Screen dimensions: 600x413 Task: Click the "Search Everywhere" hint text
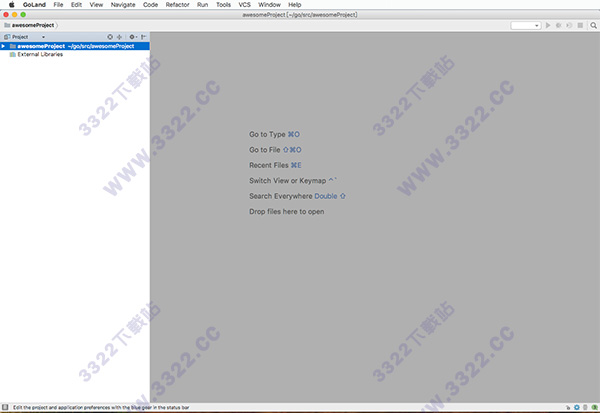tap(281, 196)
